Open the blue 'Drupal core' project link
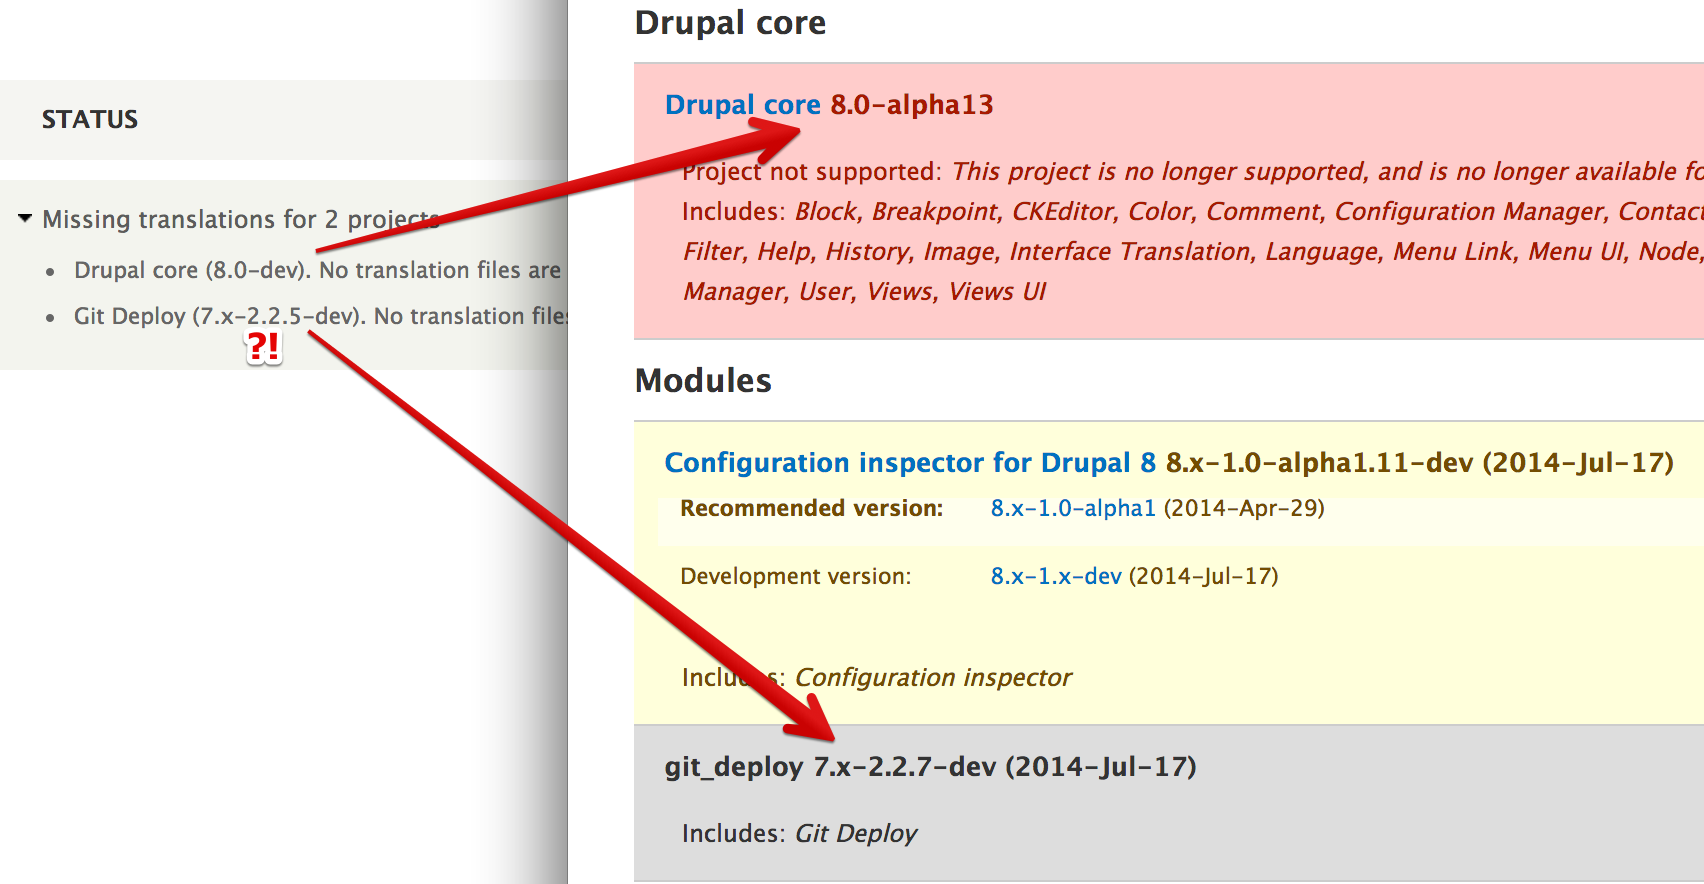This screenshot has height=884, width=1704. click(742, 105)
